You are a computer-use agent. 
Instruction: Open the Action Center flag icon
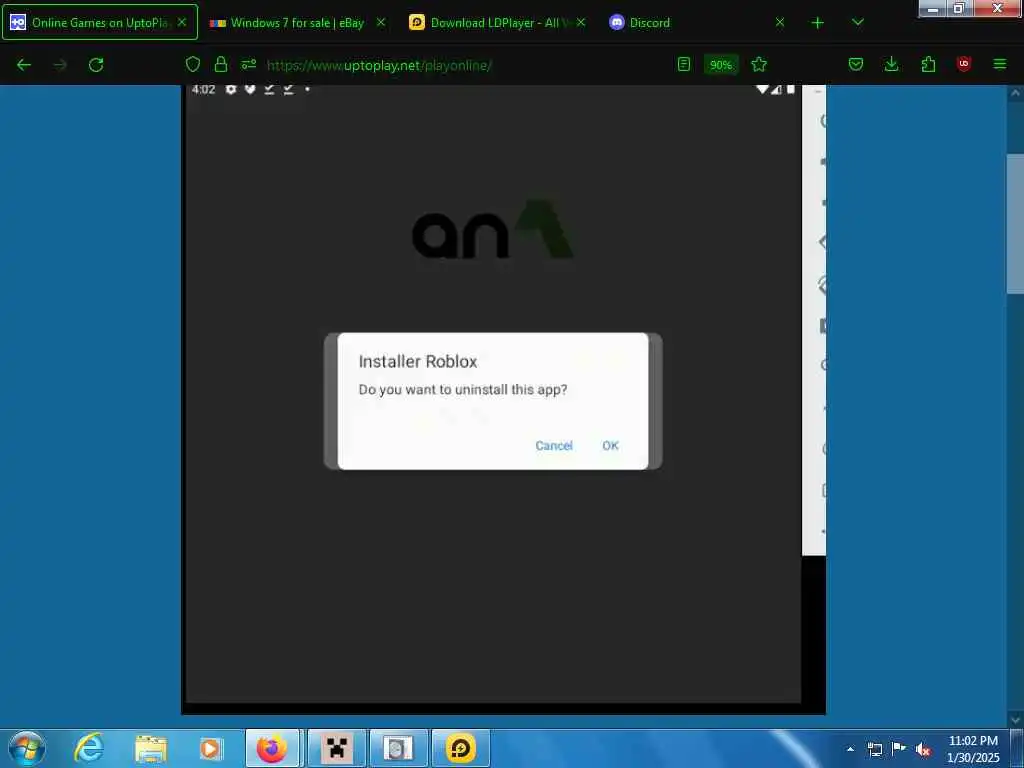tap(899, 748)
